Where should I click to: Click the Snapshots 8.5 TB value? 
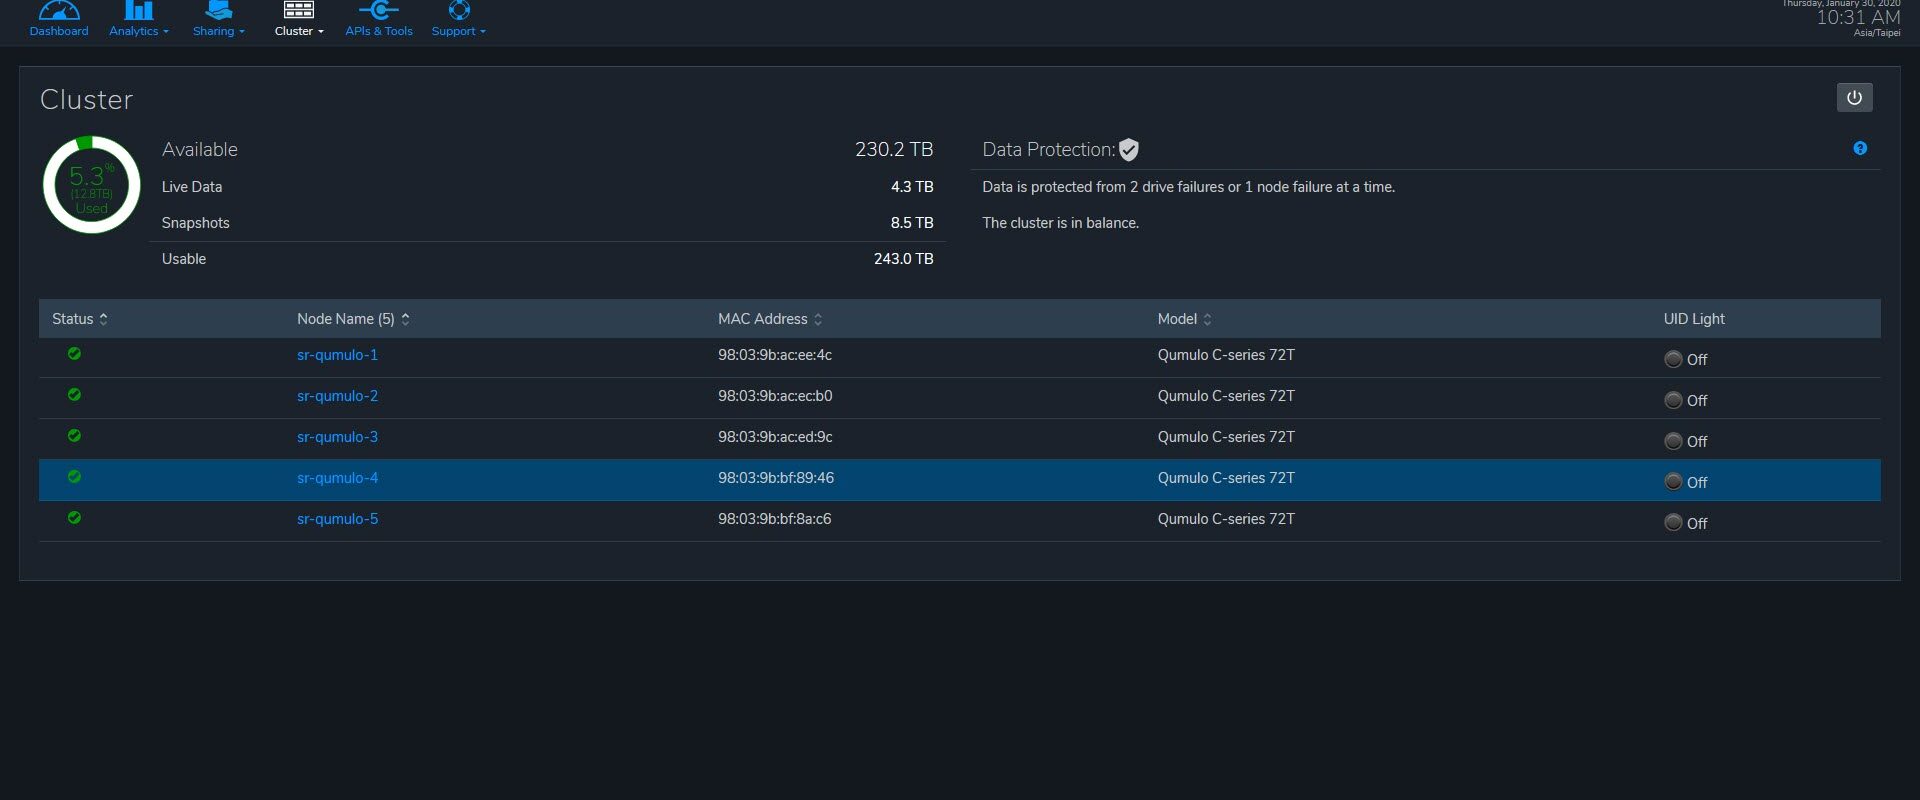(912, 223)
